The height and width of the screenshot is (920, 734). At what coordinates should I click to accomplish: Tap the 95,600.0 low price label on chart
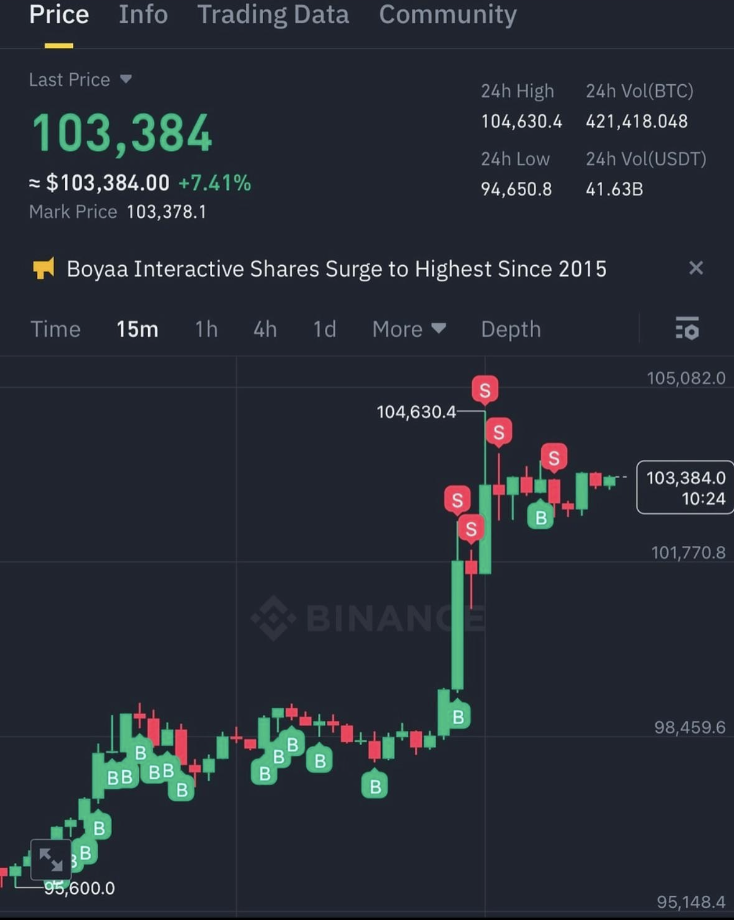click(x=80, y=888)
